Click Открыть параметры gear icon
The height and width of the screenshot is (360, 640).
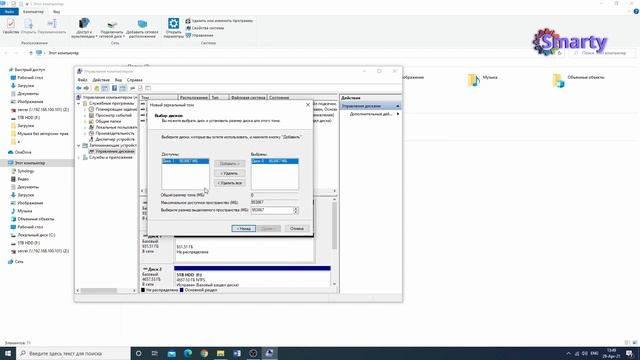point(173,28)
